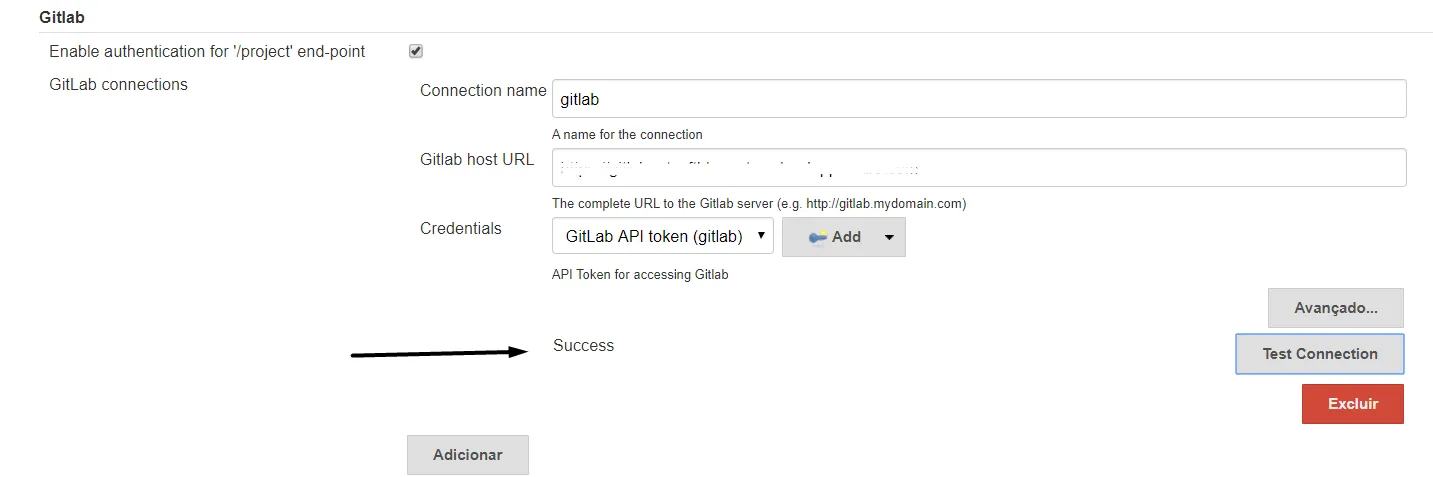Image resolution: width=1433 pixels, height=477 pixels.
Task: Delete the connection with Excluir
Action: 1352,404
